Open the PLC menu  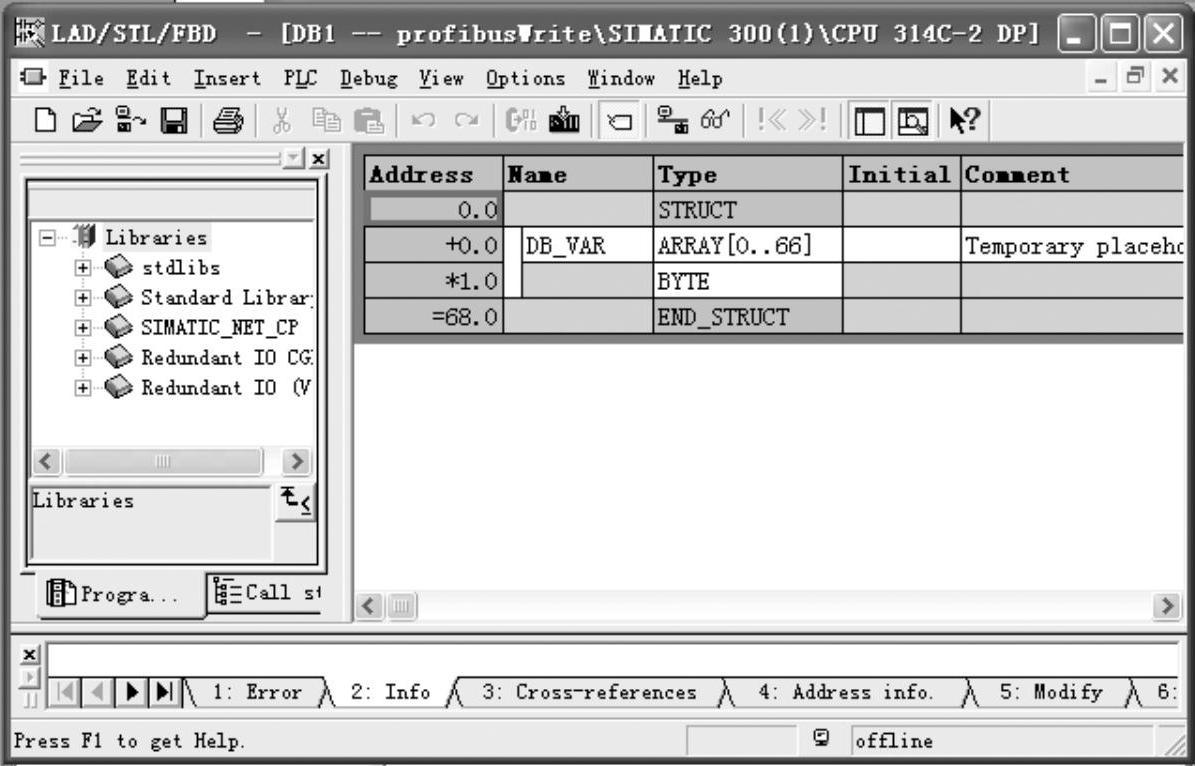click(x=300, y=79)
